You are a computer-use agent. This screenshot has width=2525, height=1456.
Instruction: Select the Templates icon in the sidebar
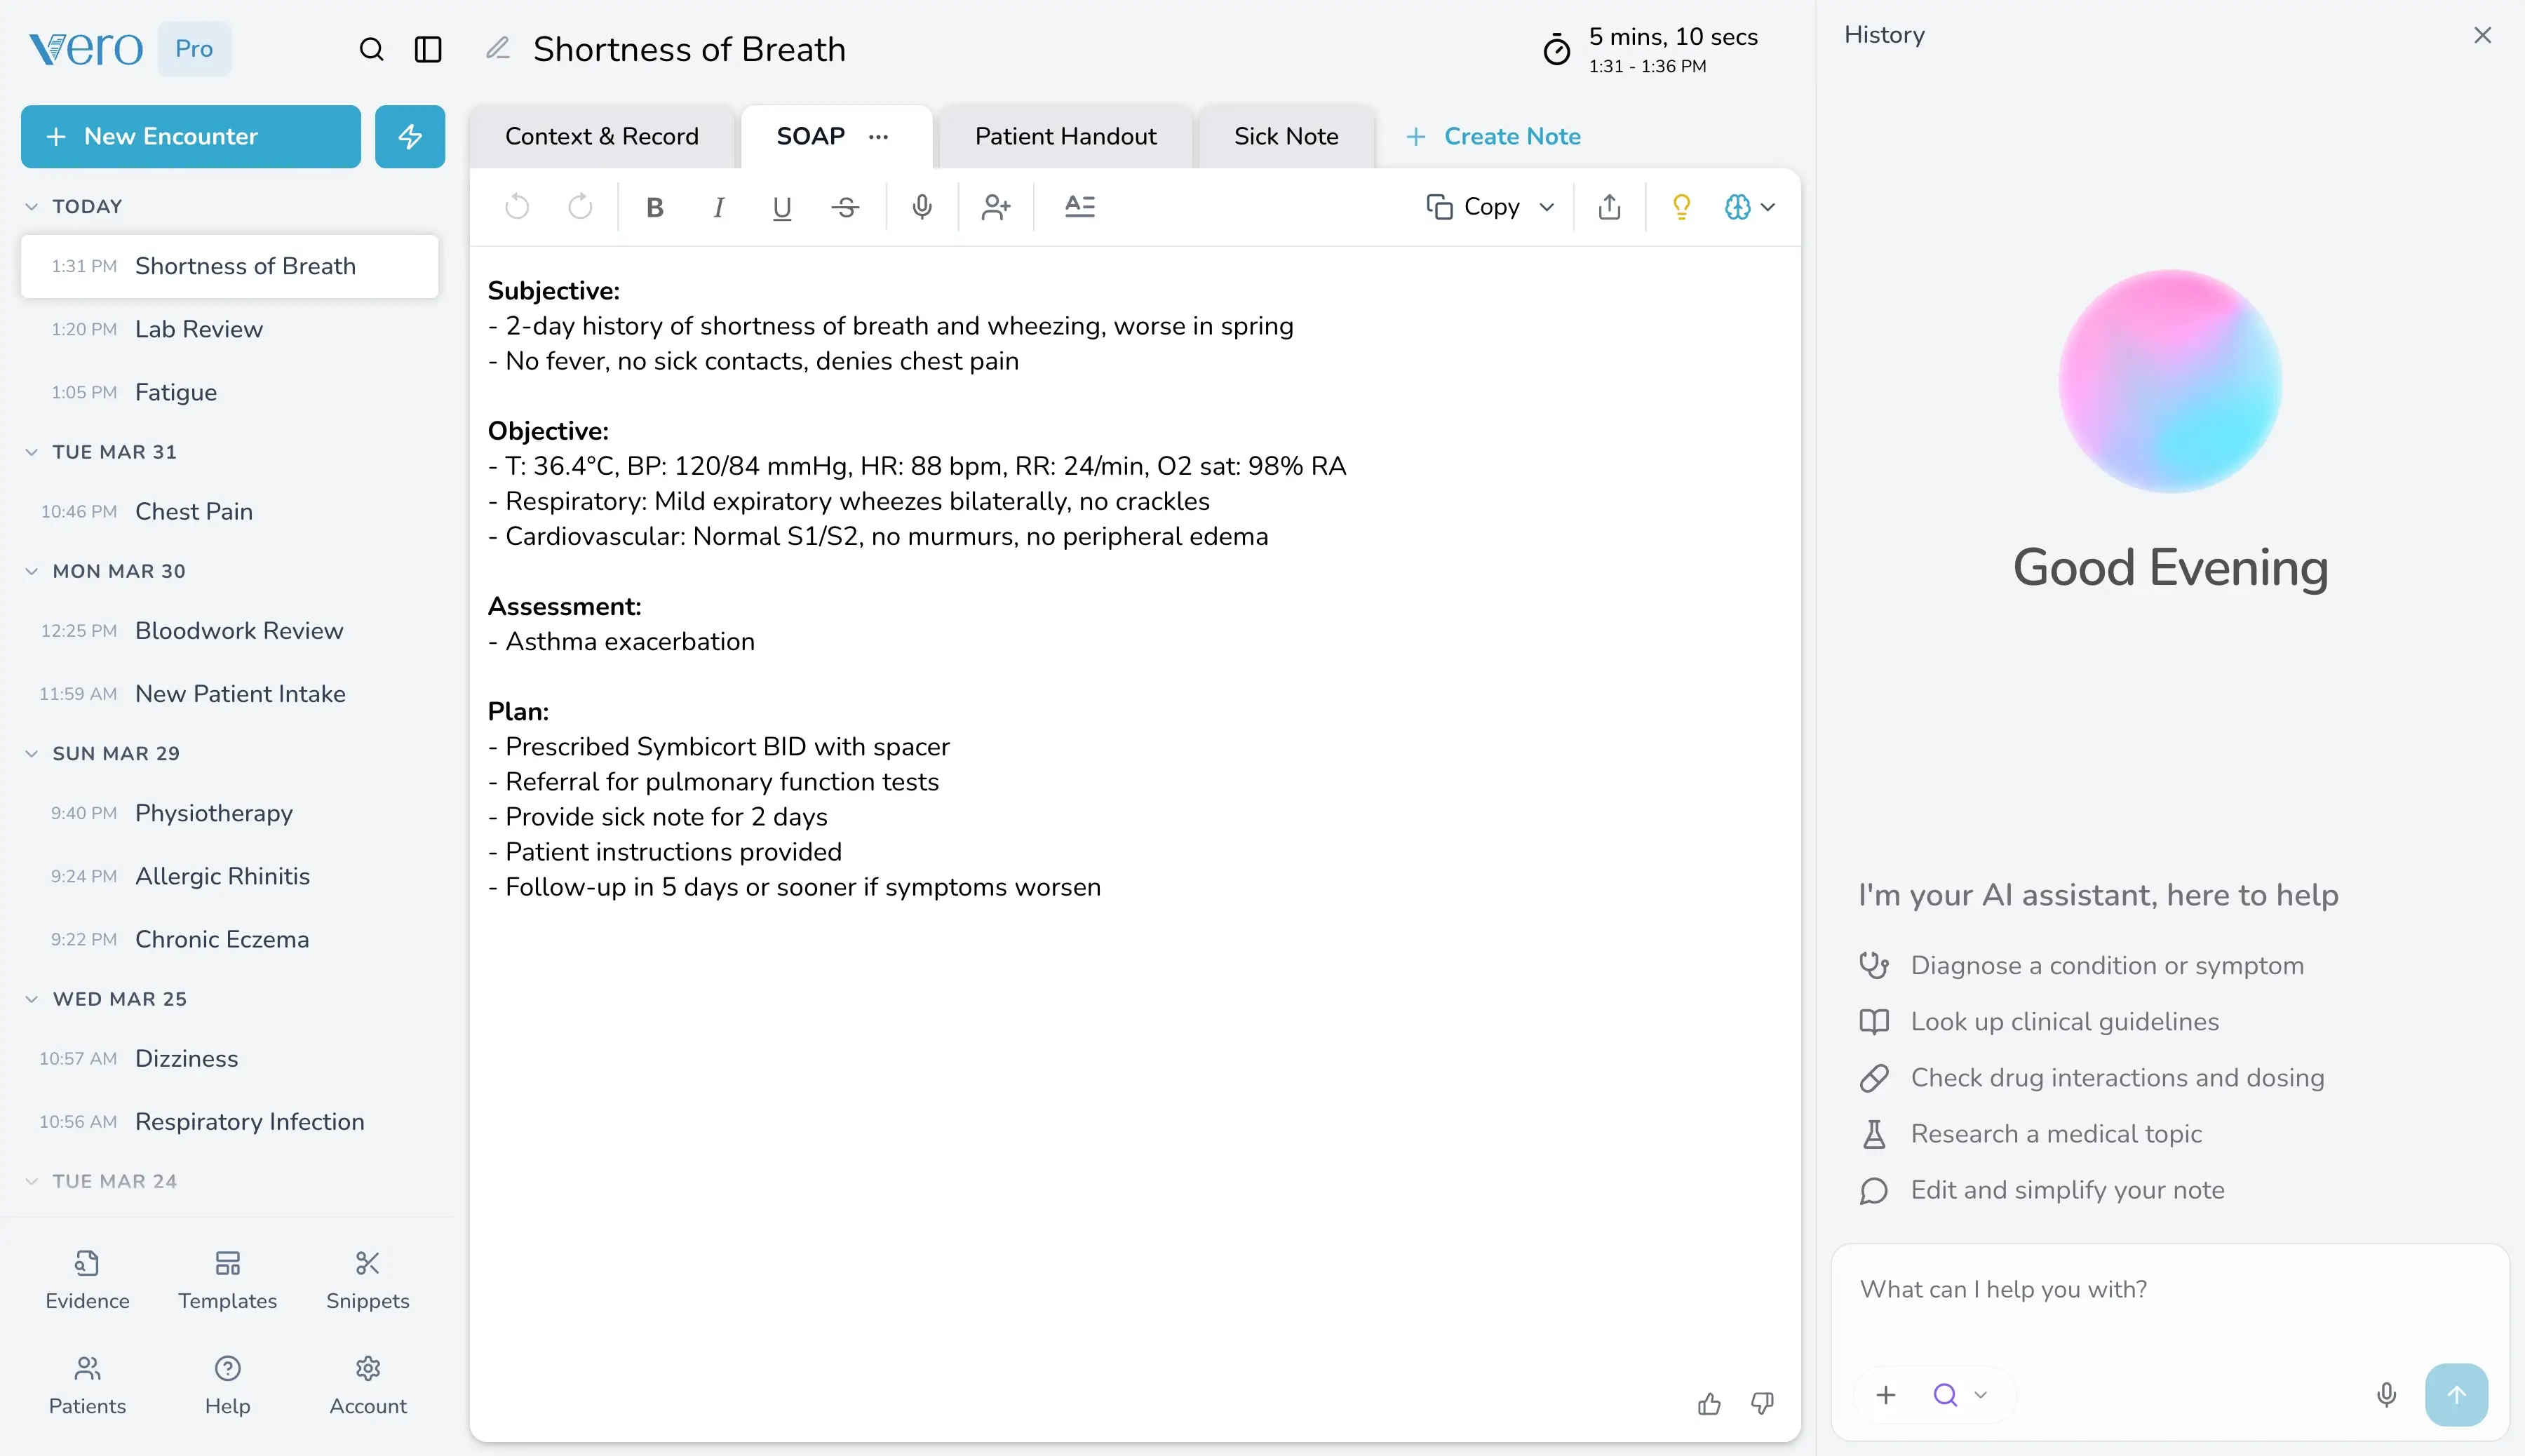pyautogui.click(x=227, y=1280)
